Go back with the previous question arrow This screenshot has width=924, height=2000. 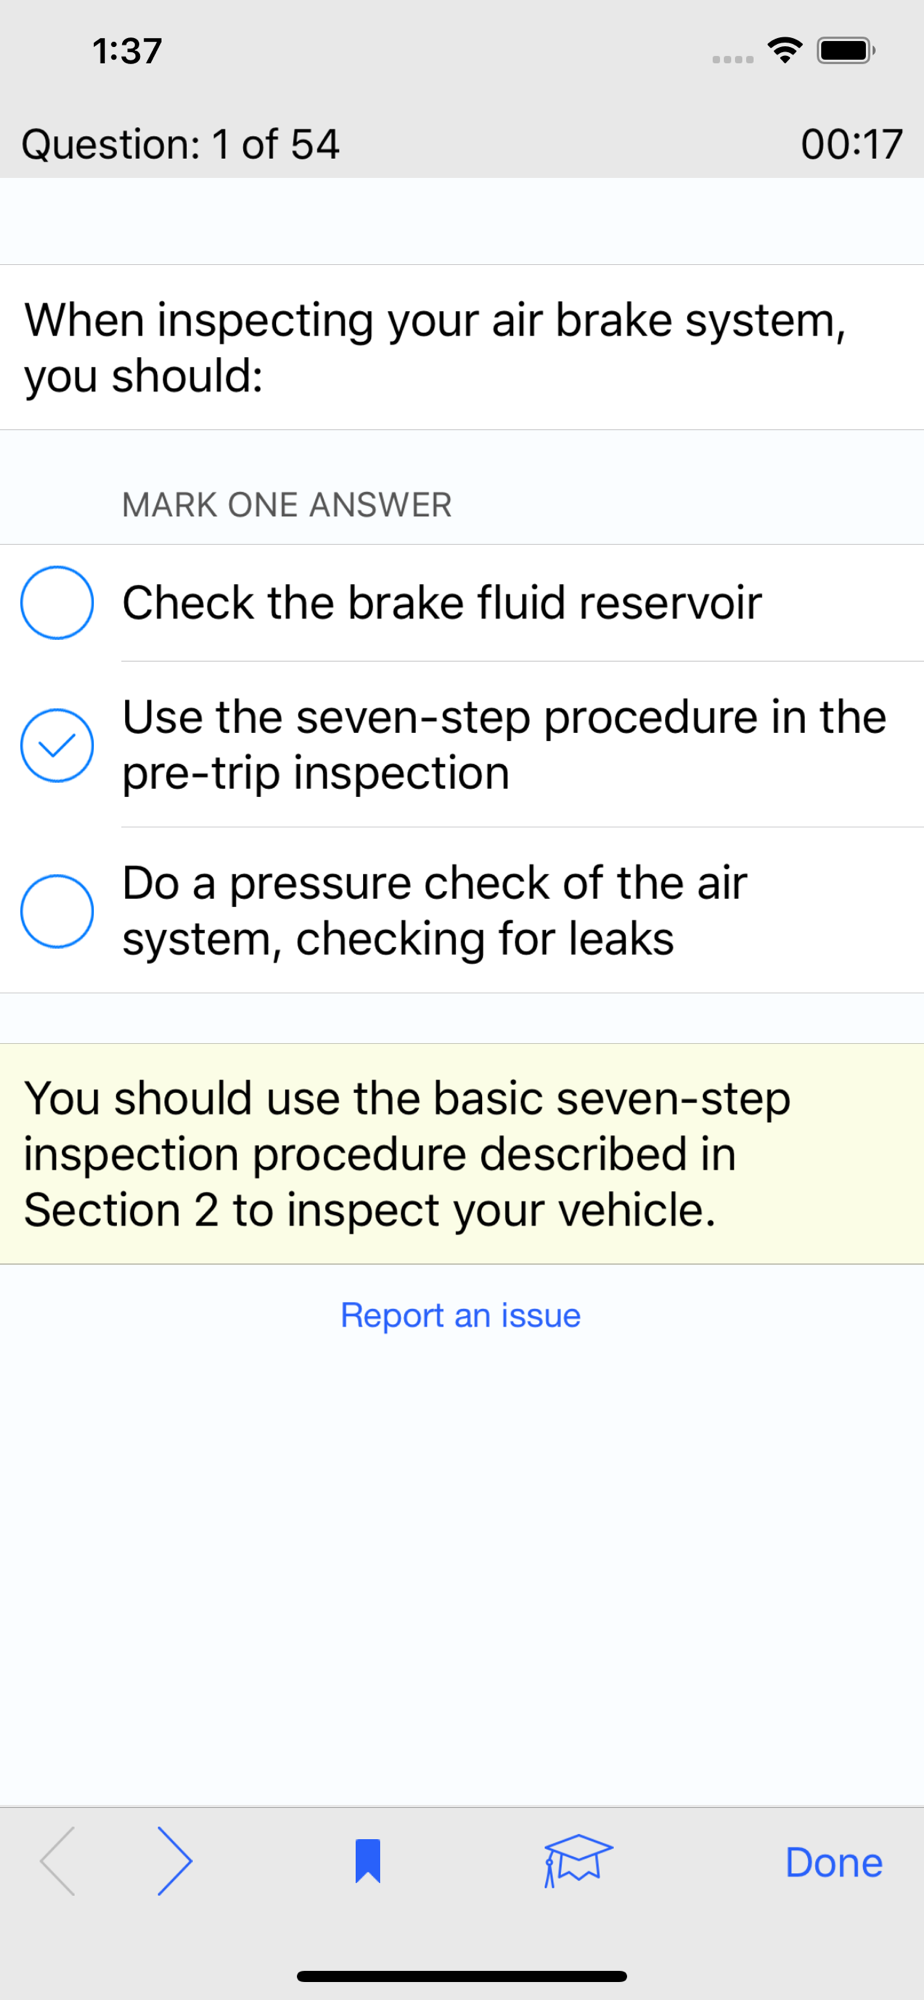click(x=58, y=1861)
